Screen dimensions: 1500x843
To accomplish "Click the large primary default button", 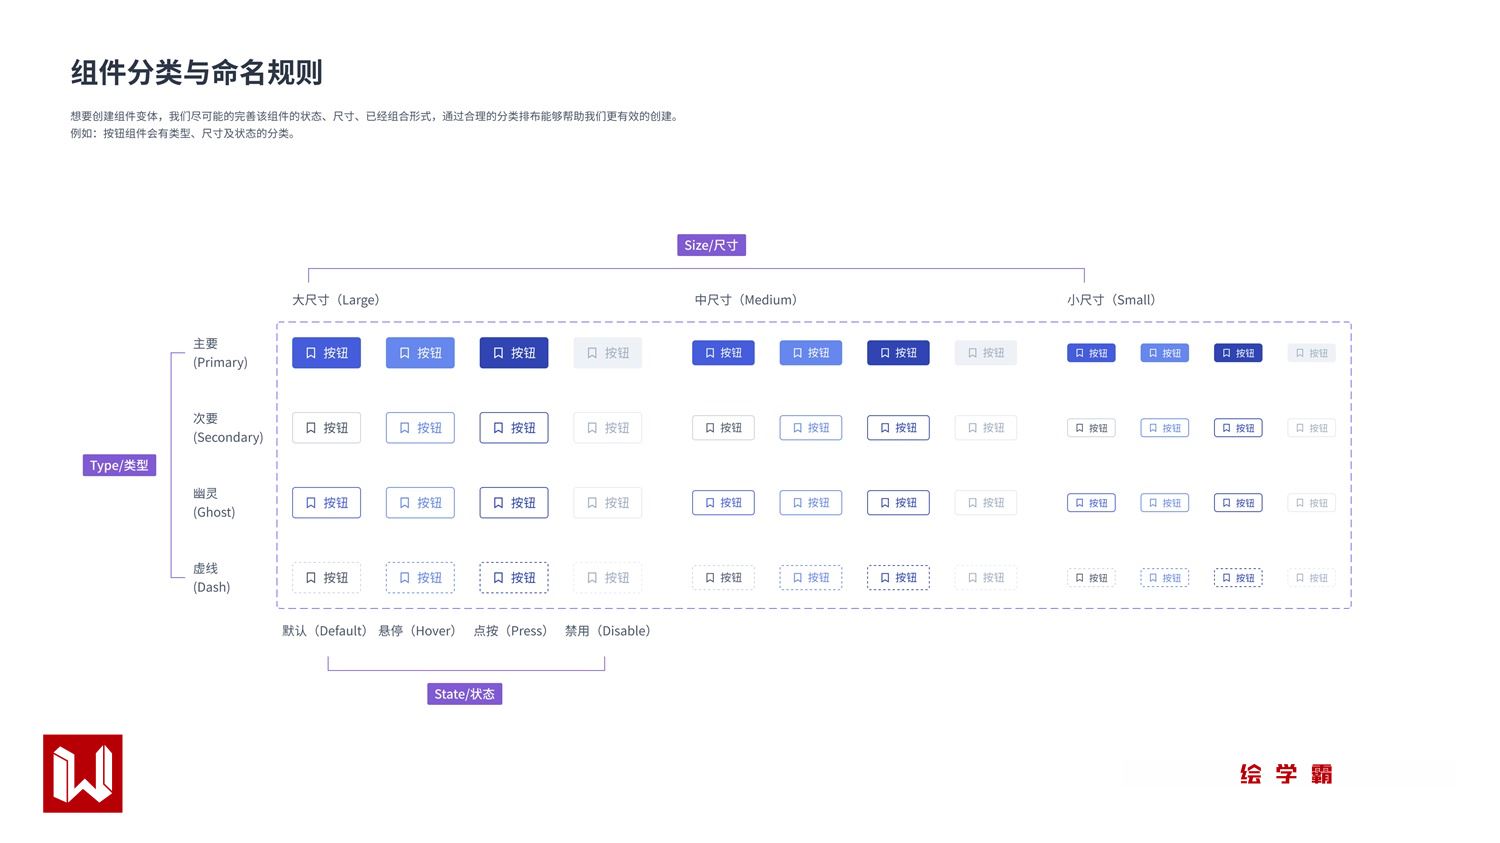I will [326, 353].
